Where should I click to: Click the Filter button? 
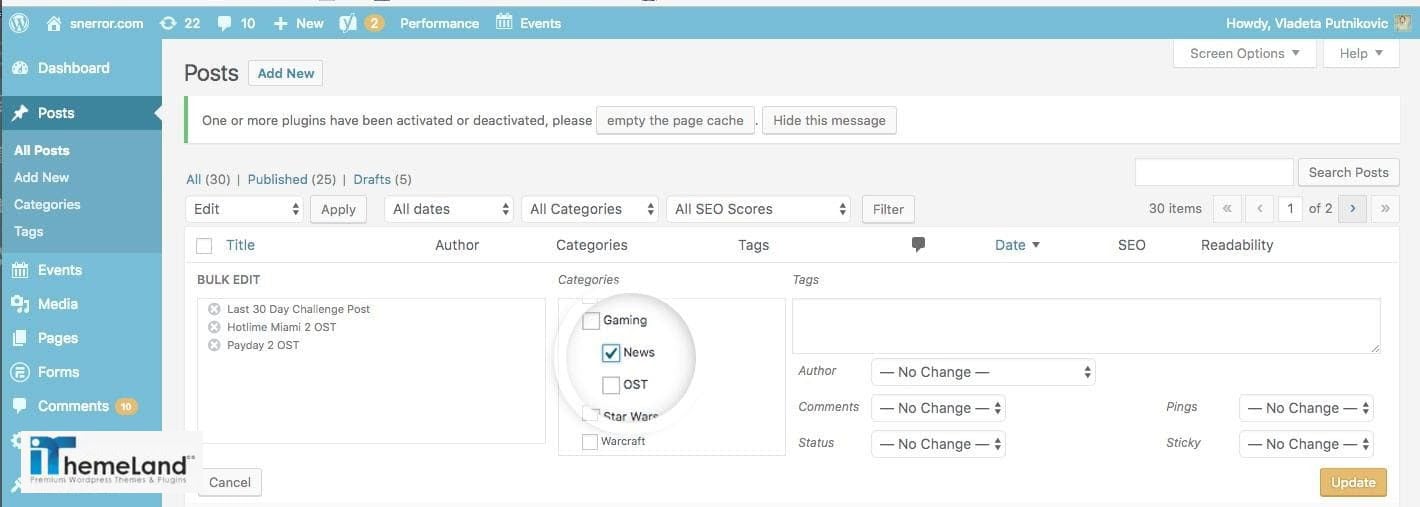click(888, 209)
